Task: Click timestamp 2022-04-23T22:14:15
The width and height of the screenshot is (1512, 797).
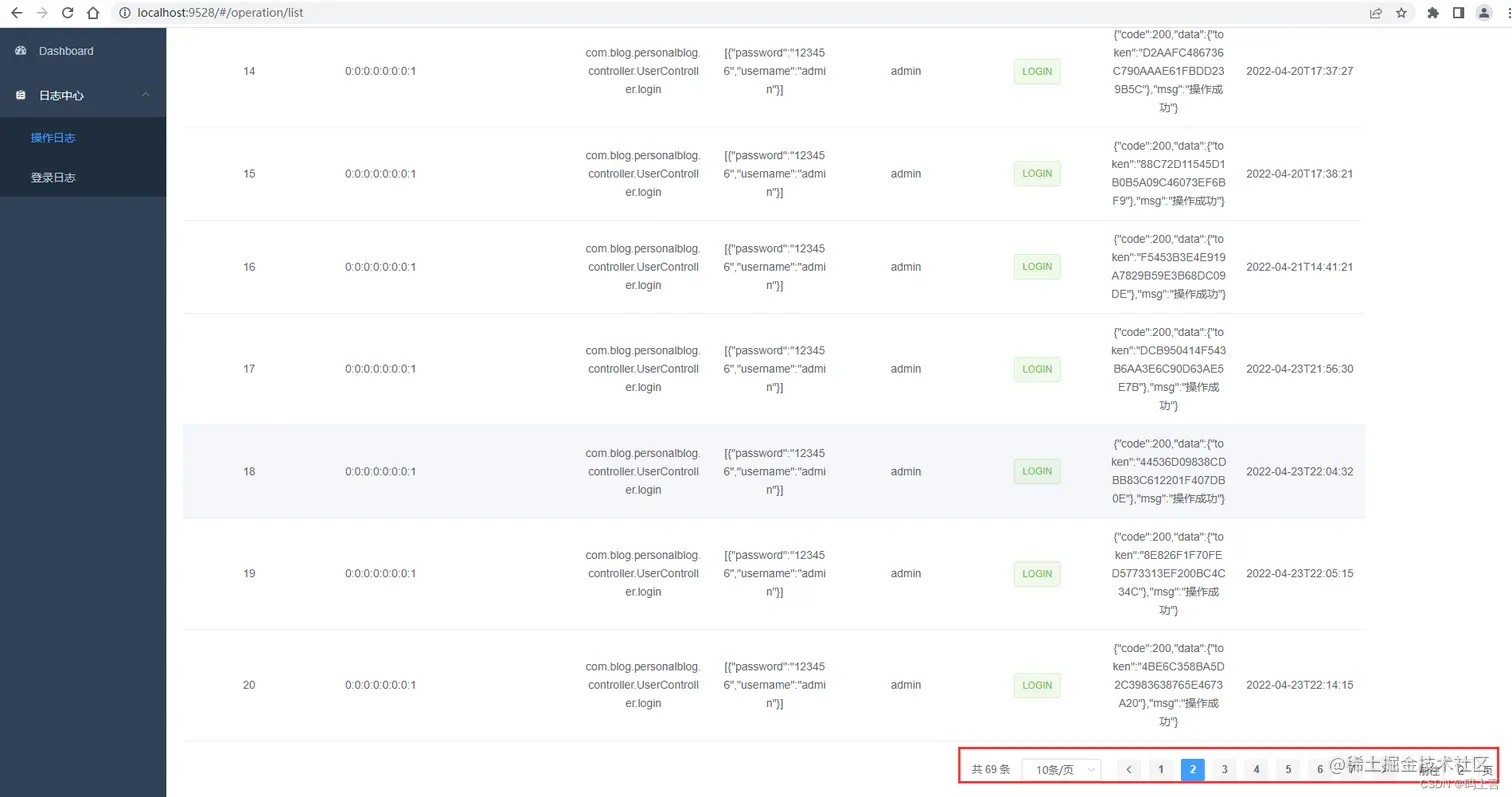Action: coord(1299,685)
